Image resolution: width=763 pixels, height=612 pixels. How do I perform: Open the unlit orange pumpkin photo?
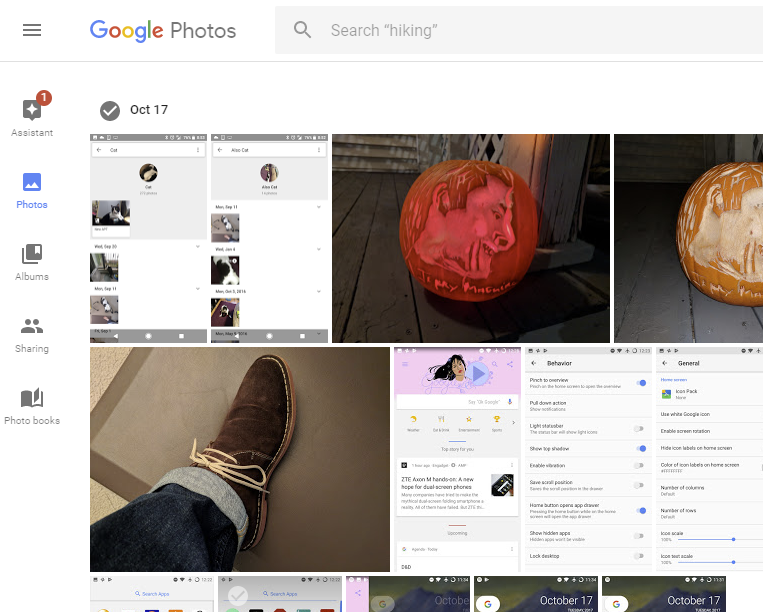coord(688,238)
